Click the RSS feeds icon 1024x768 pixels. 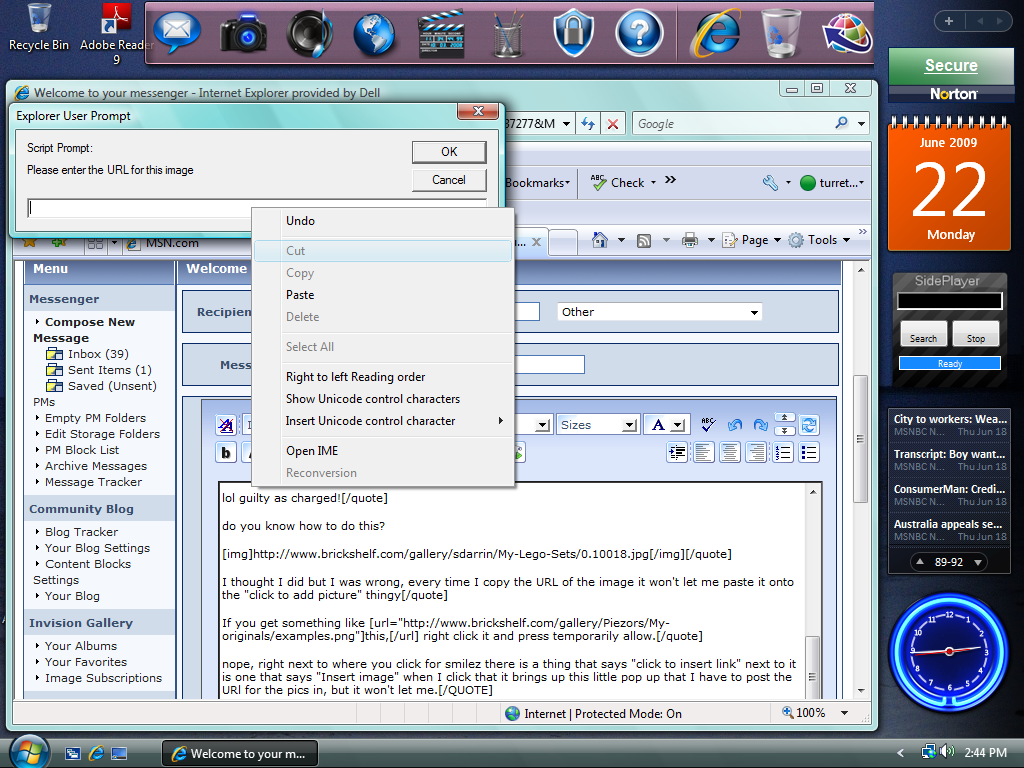(644, 241)
